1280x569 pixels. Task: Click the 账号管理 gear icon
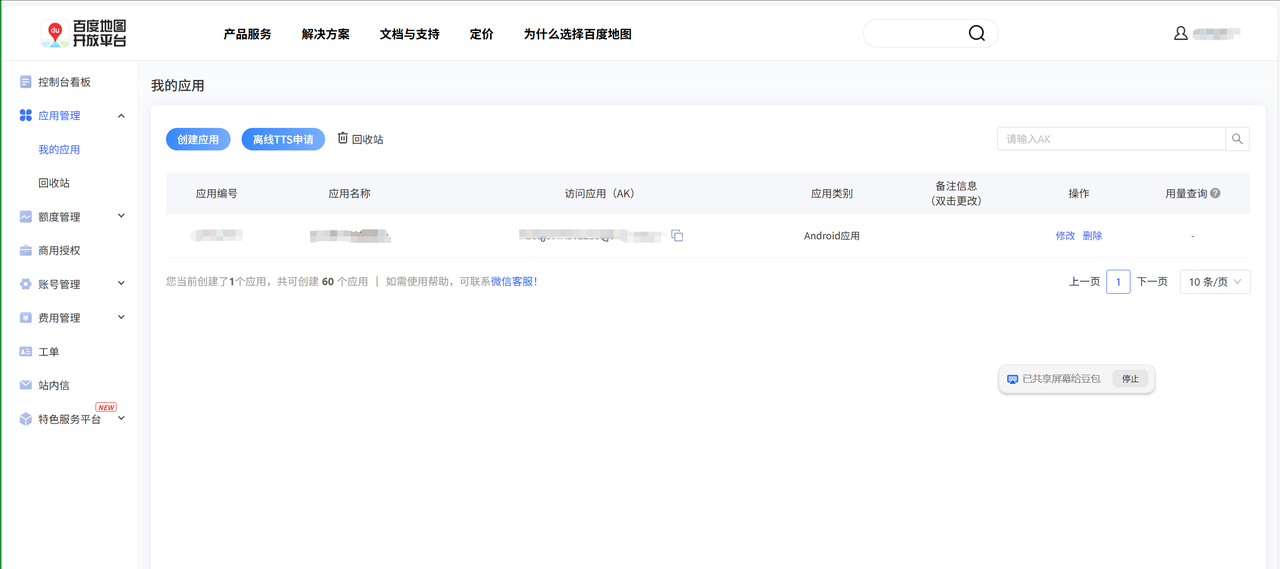[x=26, y=284]
